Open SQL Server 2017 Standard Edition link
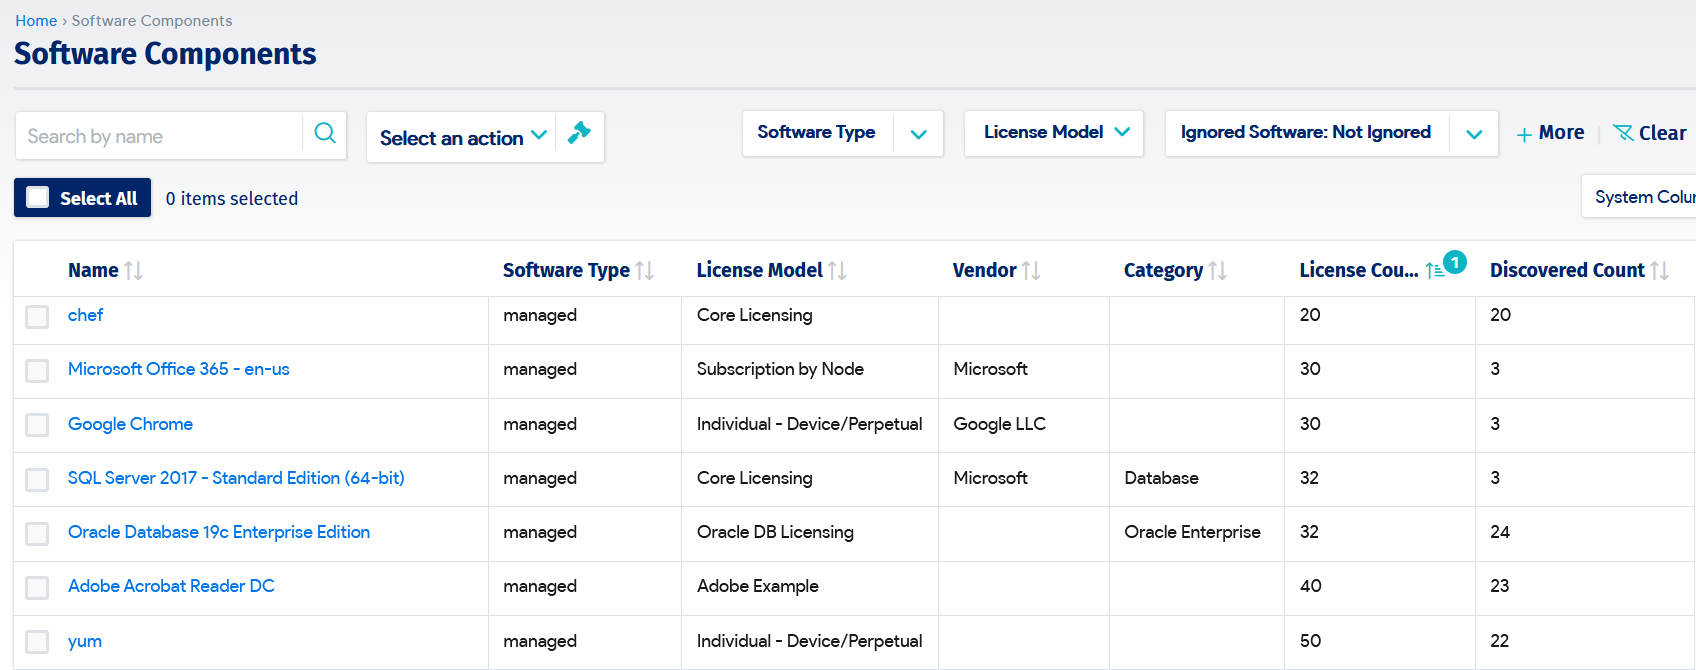 pyautogui.click(x=236, y=478)
